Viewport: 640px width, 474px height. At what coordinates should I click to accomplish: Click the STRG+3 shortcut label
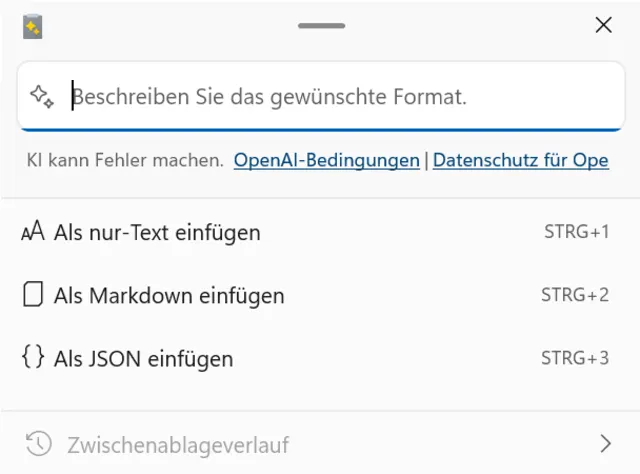575,357
